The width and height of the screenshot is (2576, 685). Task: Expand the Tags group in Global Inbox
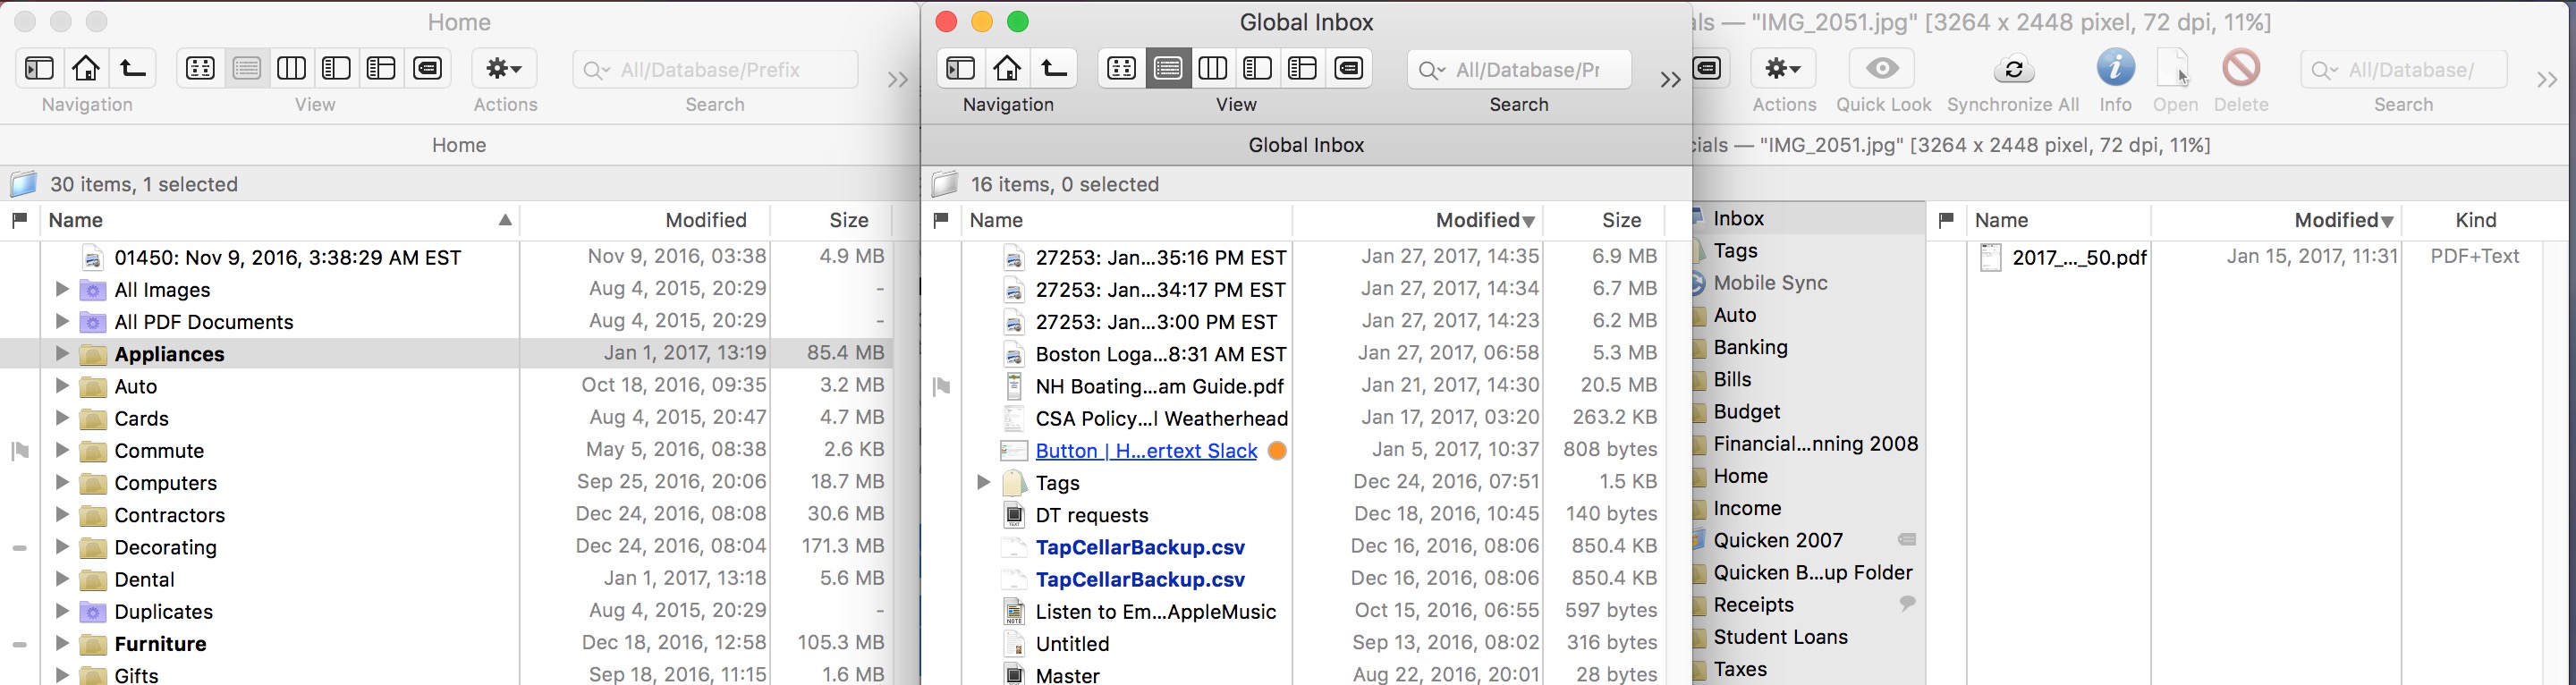pyautogui.click(x=983, y=483)
